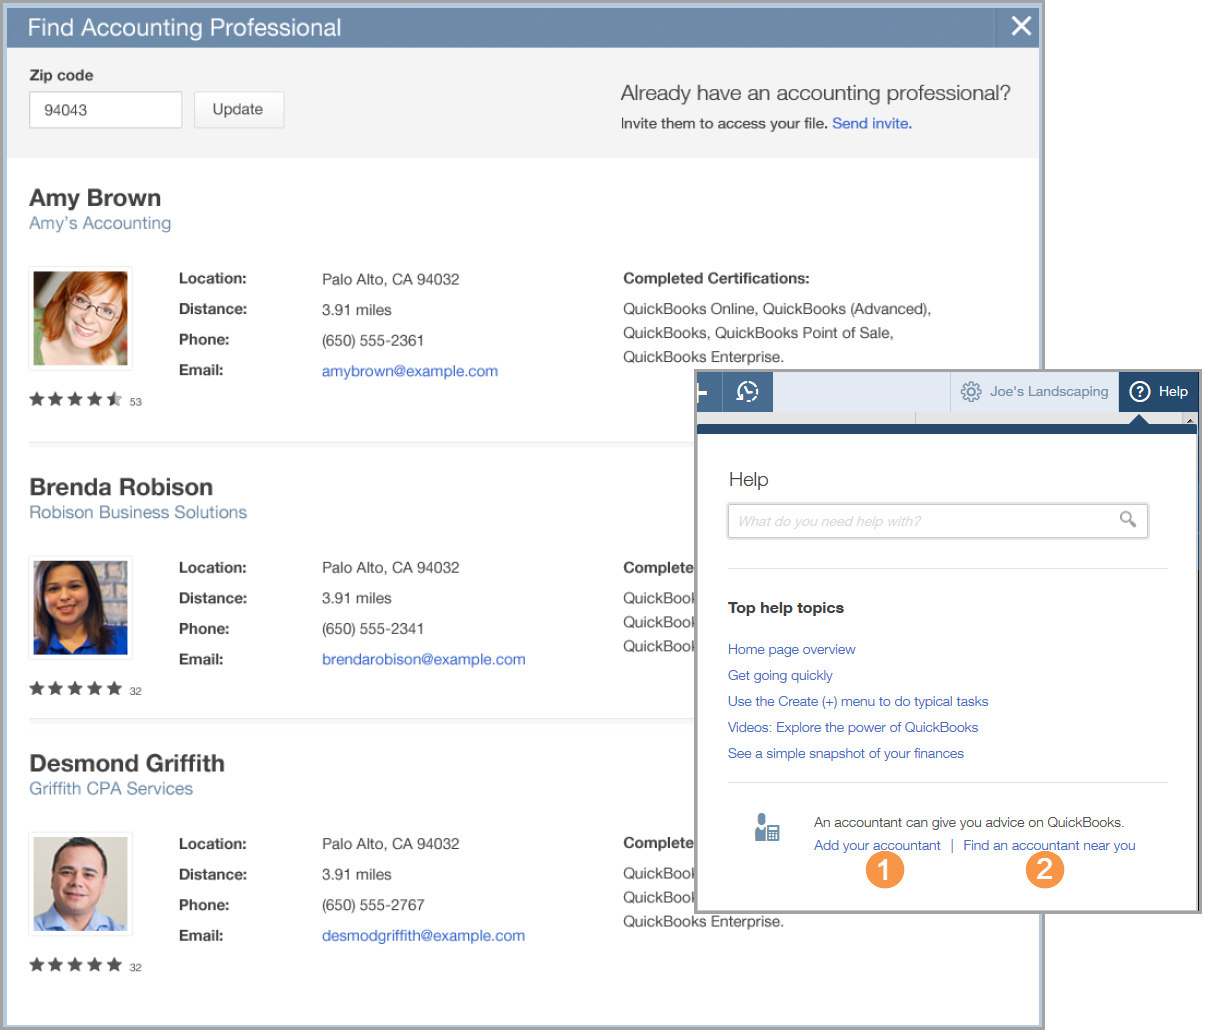Click the recent transactions clock icon
Image resolution: width=1212 pixels, height=1030 pixels.
pos(747,392)
